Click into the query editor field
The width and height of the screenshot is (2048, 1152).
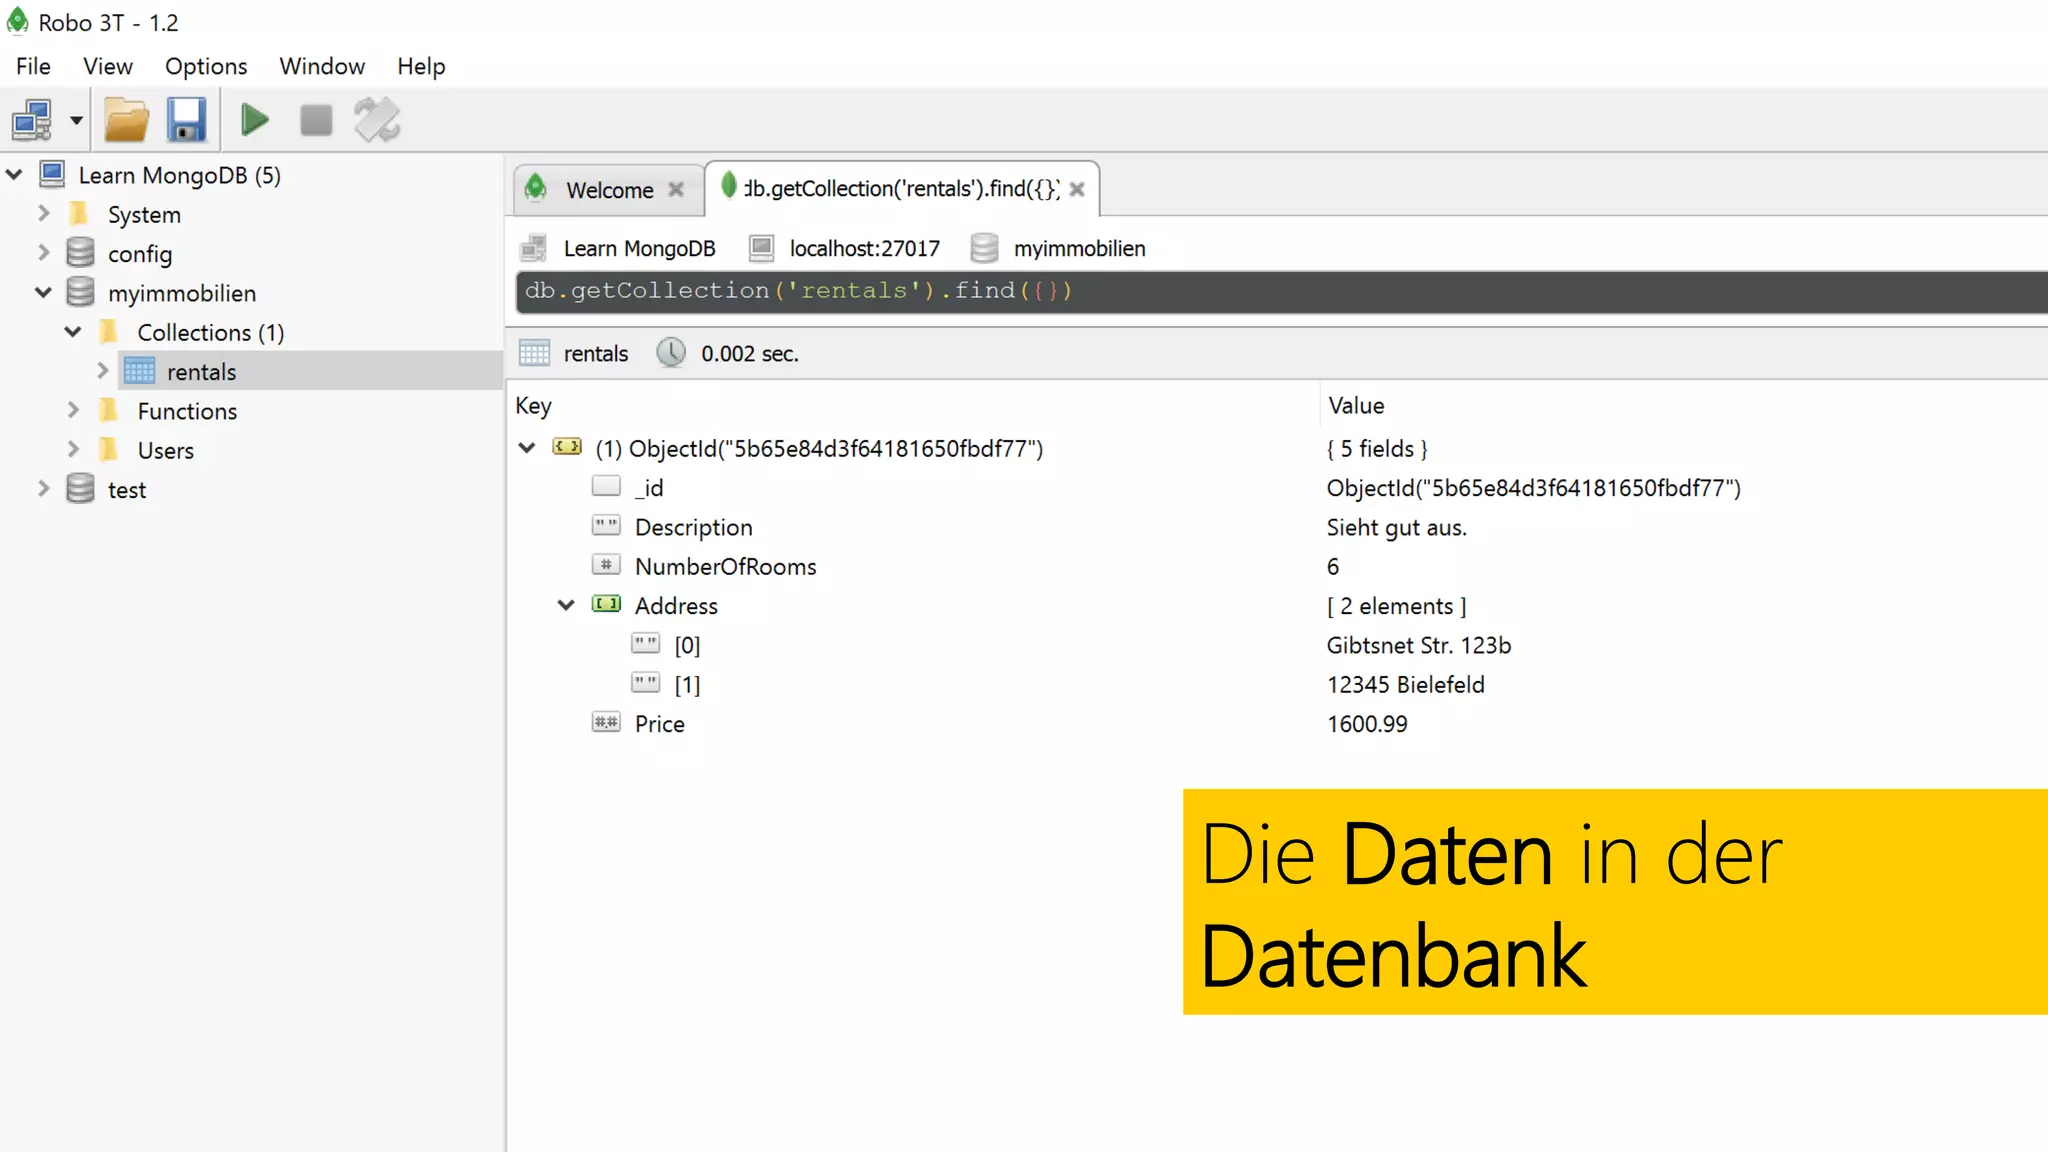(x=1281, y=291)
